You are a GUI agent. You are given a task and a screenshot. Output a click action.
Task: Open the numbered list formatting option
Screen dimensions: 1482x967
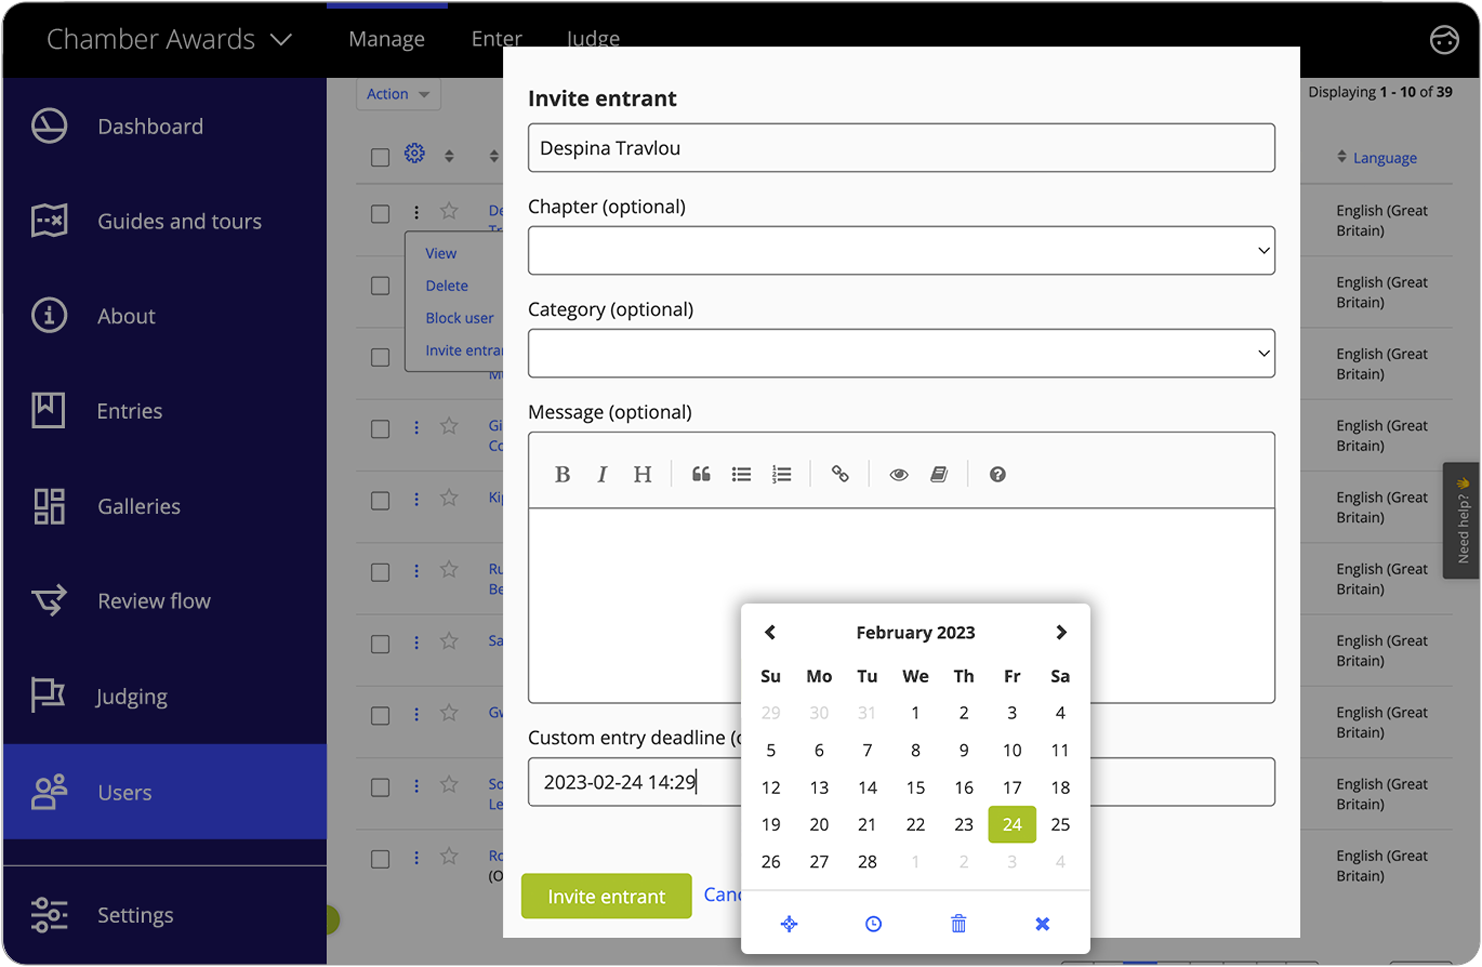tap(782, 474)
